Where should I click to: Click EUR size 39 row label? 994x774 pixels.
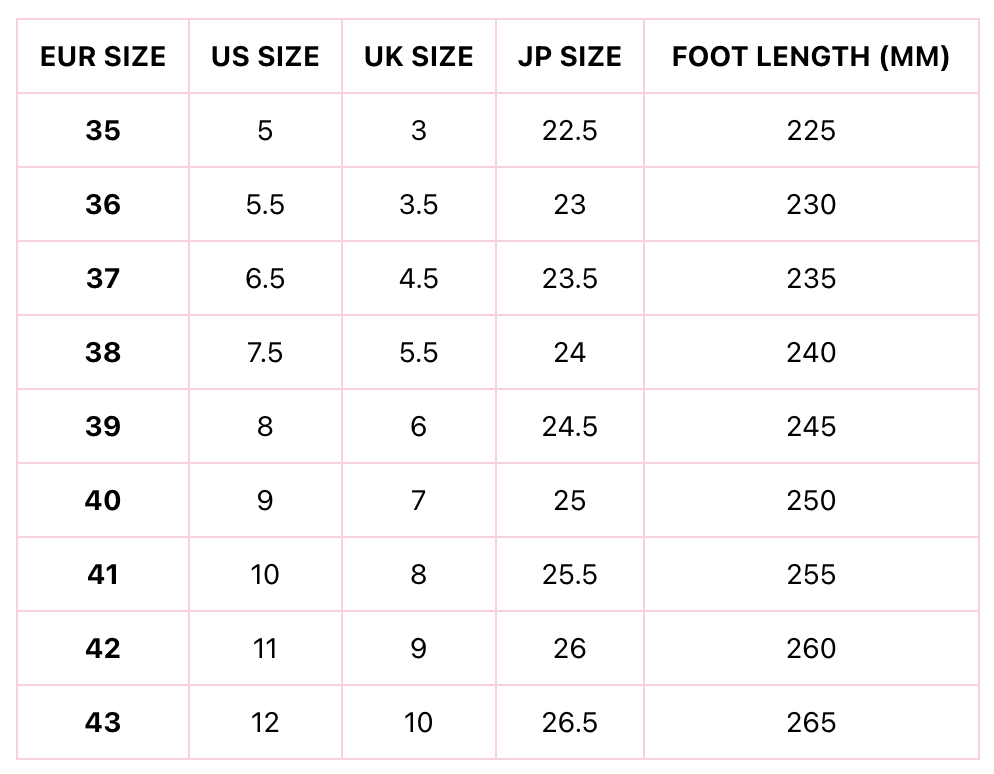pos(103,427)
